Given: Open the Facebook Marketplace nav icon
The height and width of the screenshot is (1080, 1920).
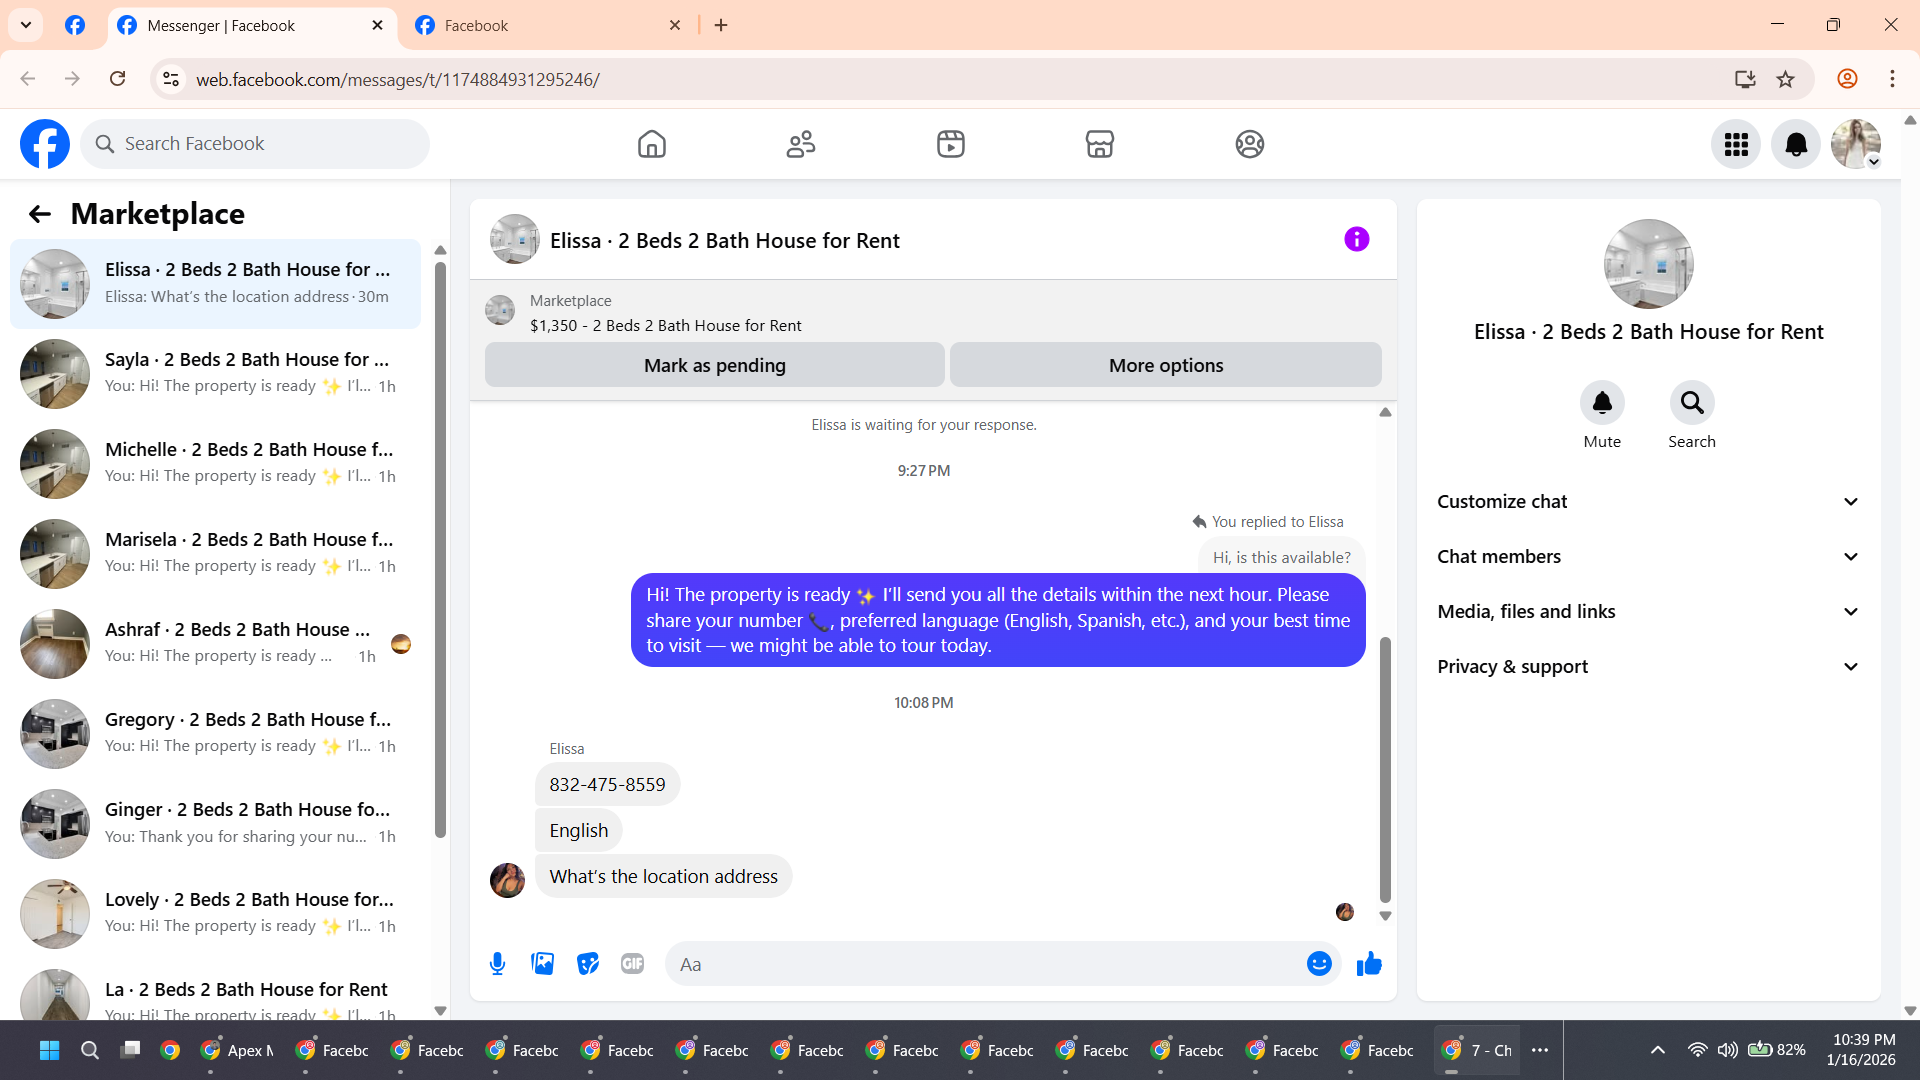Looking at the screenshot, I should (x=1099, y=144).
